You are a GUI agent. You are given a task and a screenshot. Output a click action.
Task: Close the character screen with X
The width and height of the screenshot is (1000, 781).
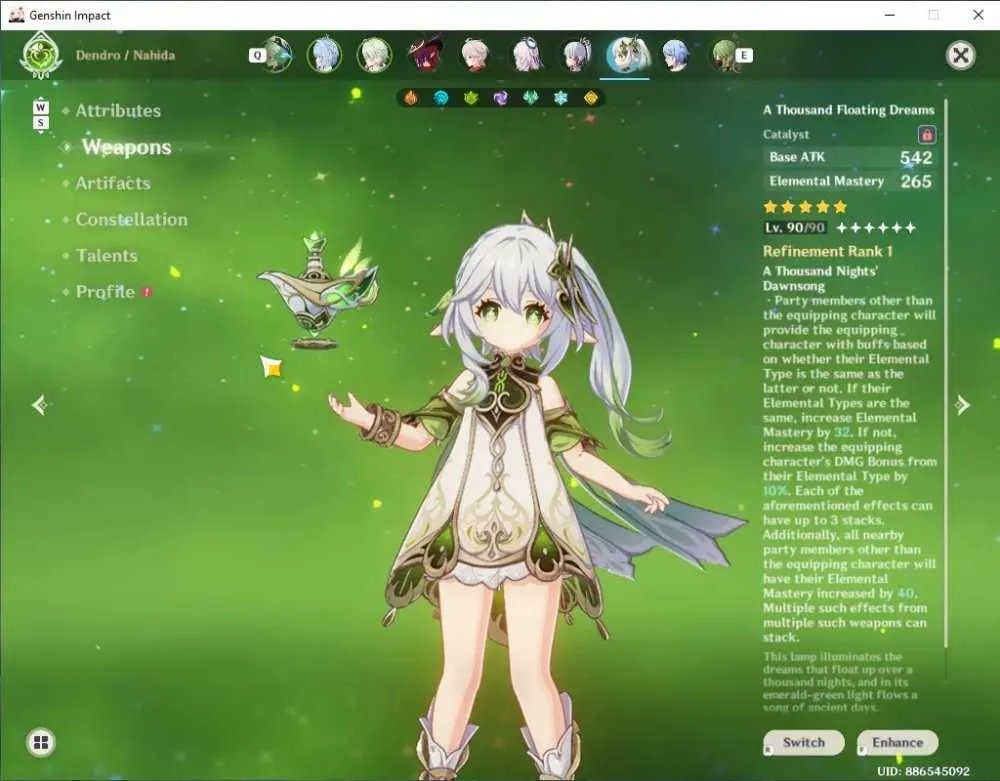pos(960,55)
